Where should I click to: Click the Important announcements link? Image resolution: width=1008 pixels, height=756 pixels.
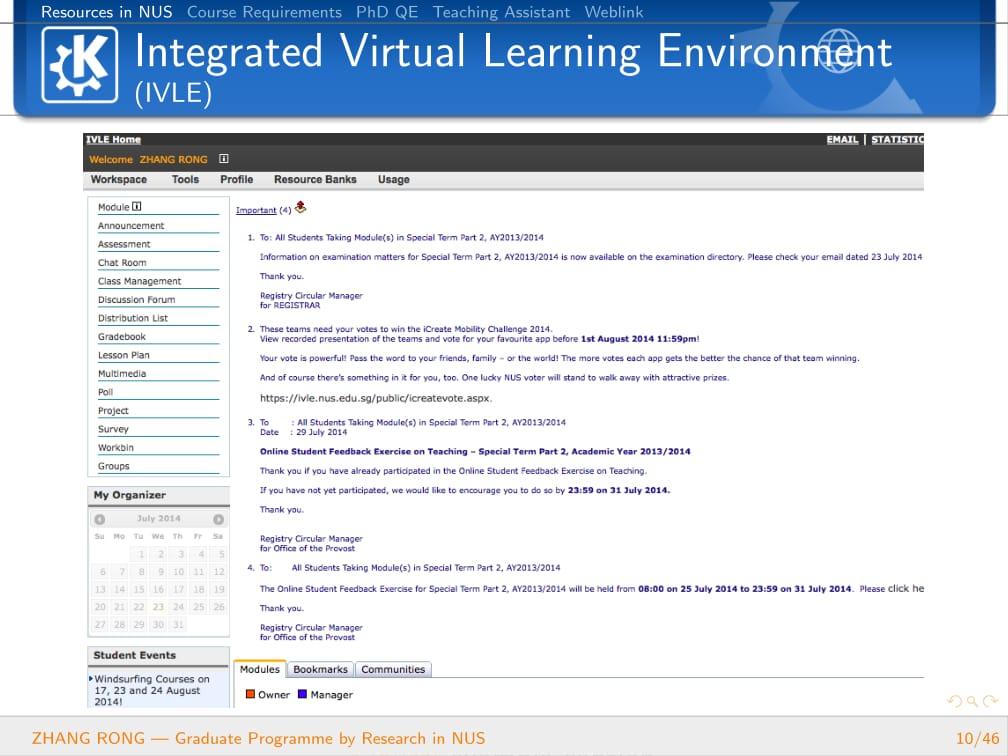256,210
